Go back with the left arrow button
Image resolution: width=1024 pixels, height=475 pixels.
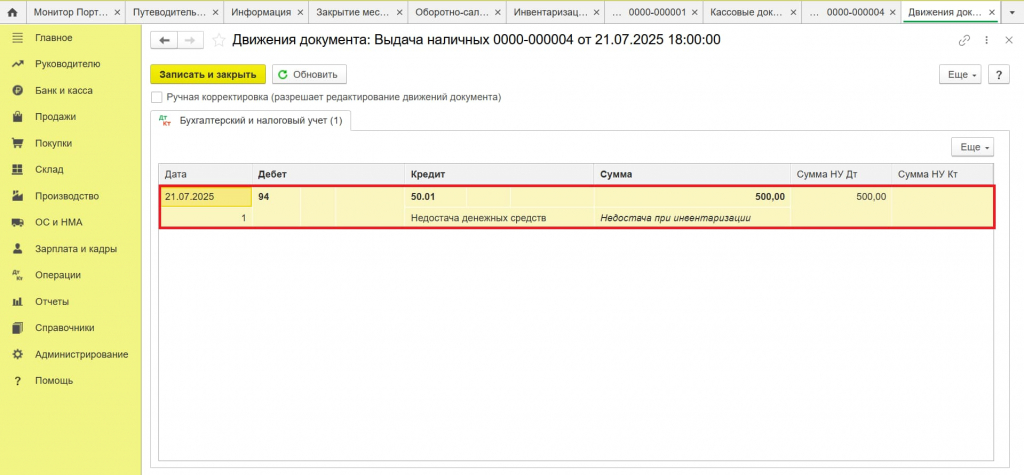(x=165, y=41)
